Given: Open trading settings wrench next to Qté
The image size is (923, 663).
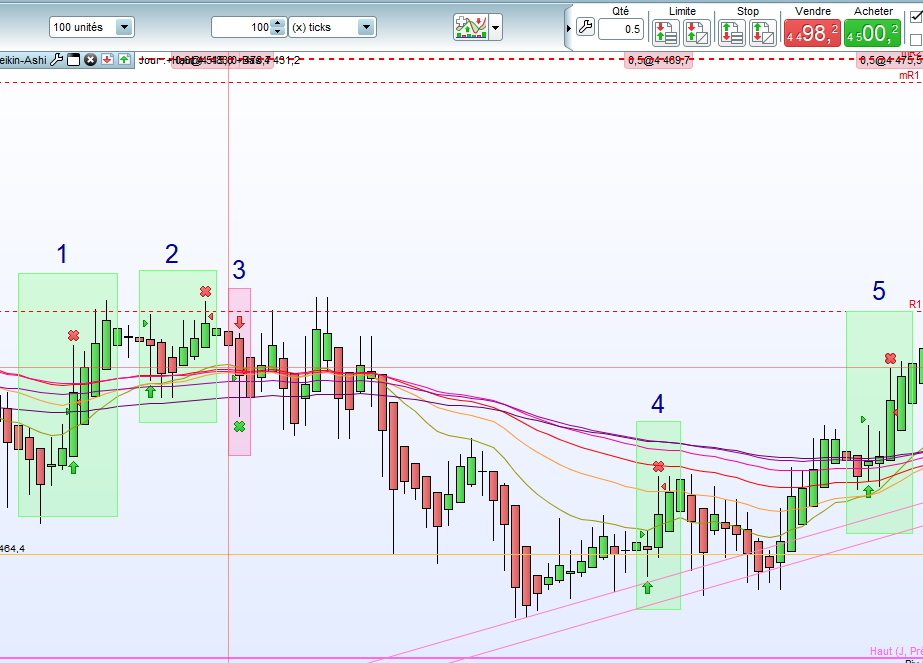Looking at the screenshot, I should tap(585, 27).
